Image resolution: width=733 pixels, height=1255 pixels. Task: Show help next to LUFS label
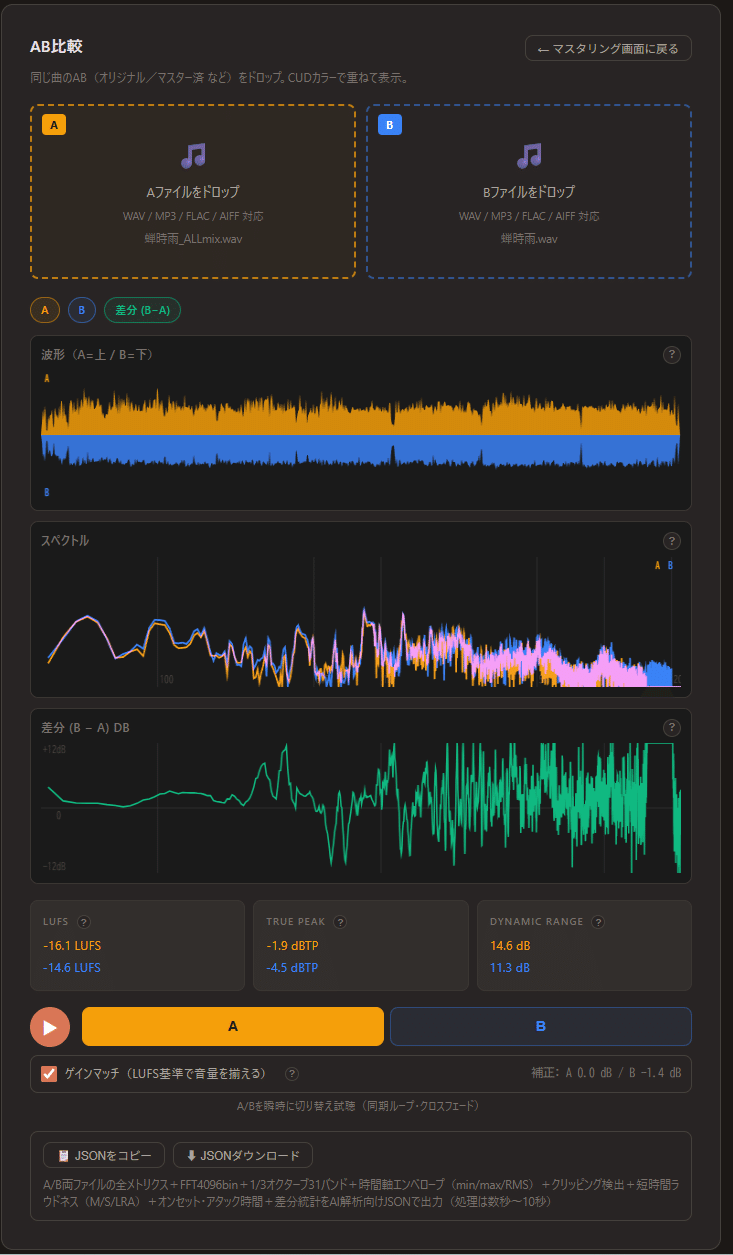pyautogui.click(x=84, y=922)
